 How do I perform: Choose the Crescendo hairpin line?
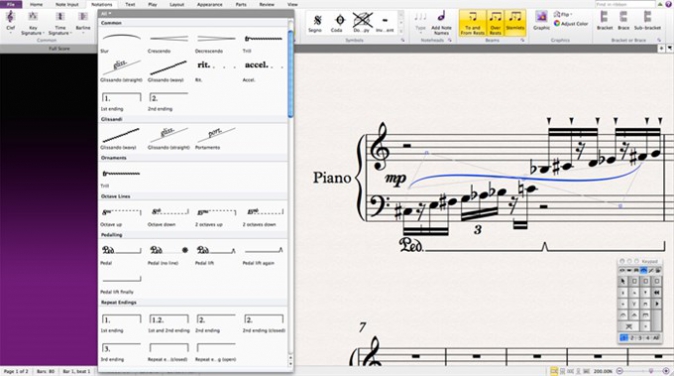[x=168, y=41]
